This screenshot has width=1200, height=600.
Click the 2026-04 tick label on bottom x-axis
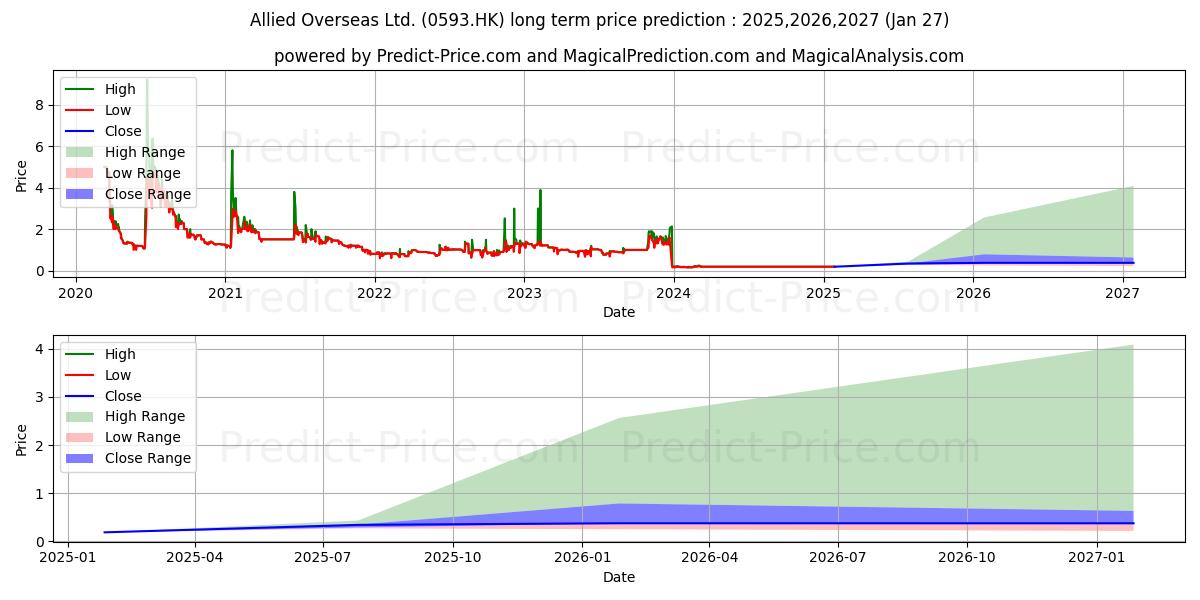tap(710, 558)
